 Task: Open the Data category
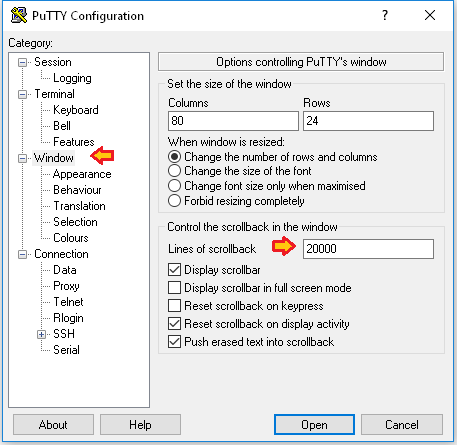click(65, 270)
